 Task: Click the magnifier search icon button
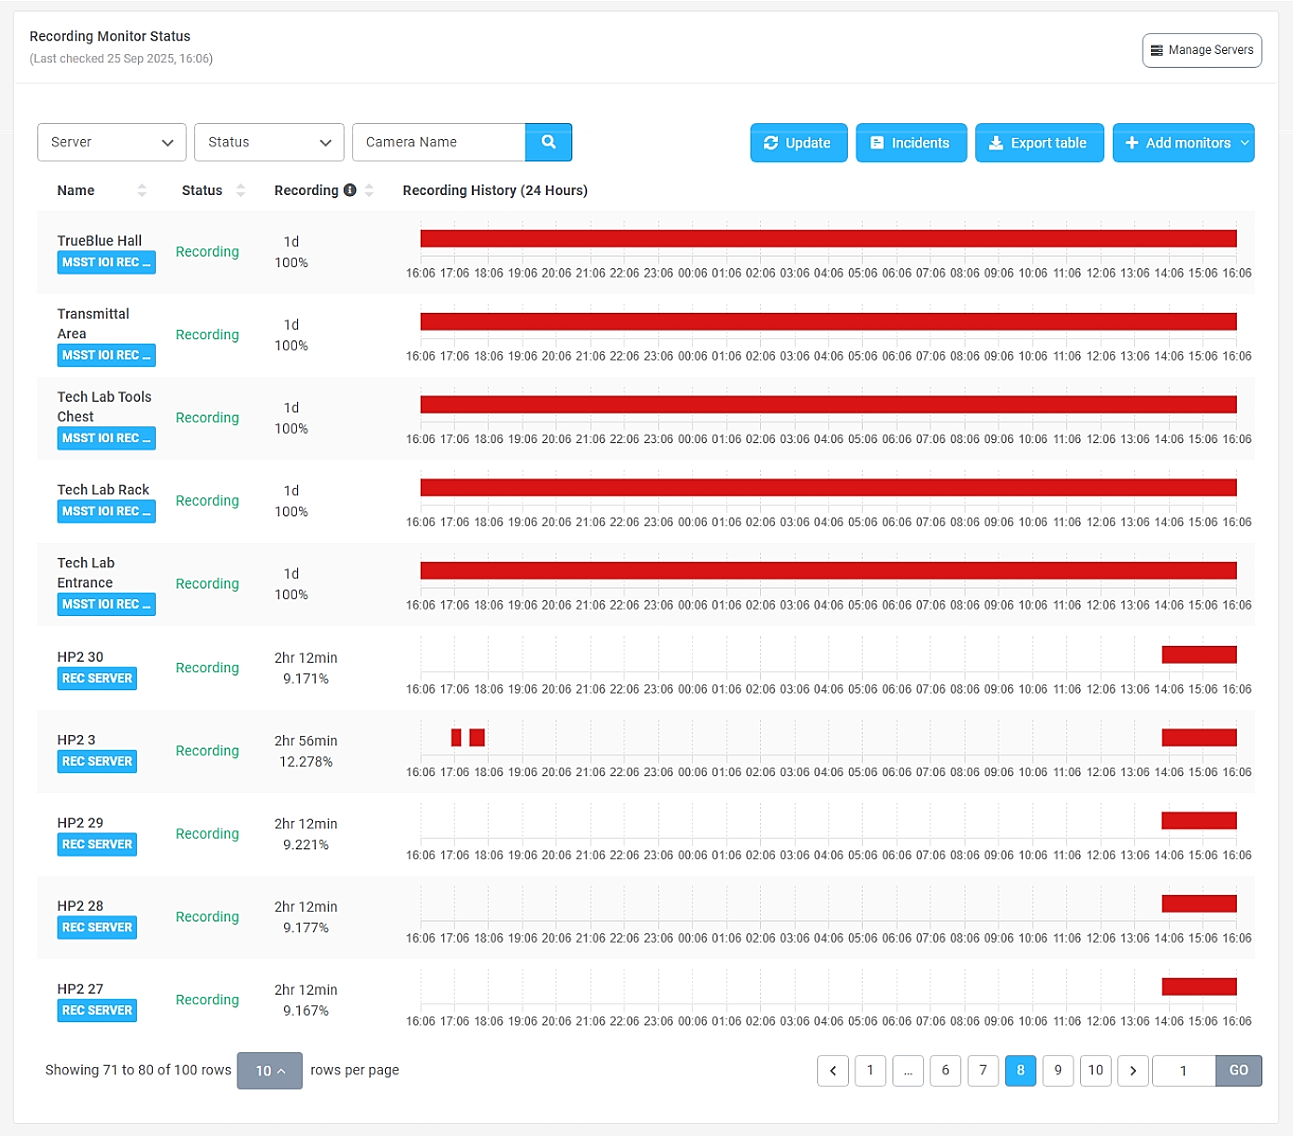[x=548, y=142]
